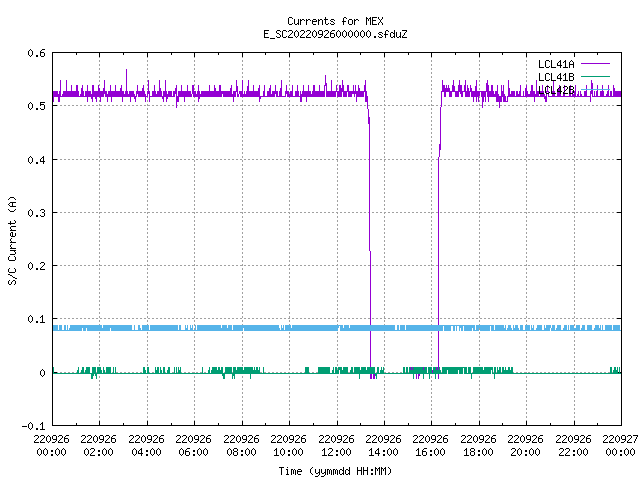Viewport: 640px width, 480px height.
Task: Click the 0.3 y-axis tick label
Action: pos(36,213)
